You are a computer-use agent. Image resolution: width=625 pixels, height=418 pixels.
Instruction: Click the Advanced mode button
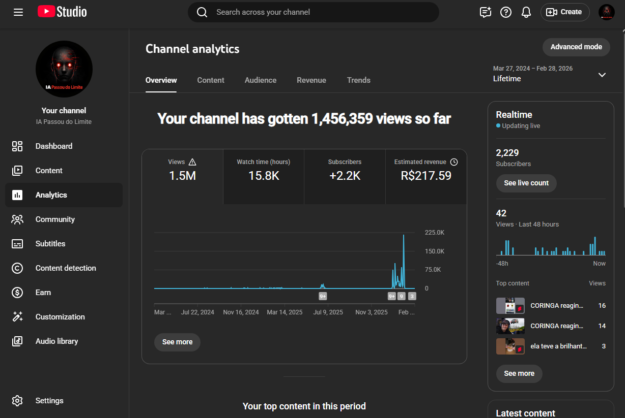tap(575, 47)
